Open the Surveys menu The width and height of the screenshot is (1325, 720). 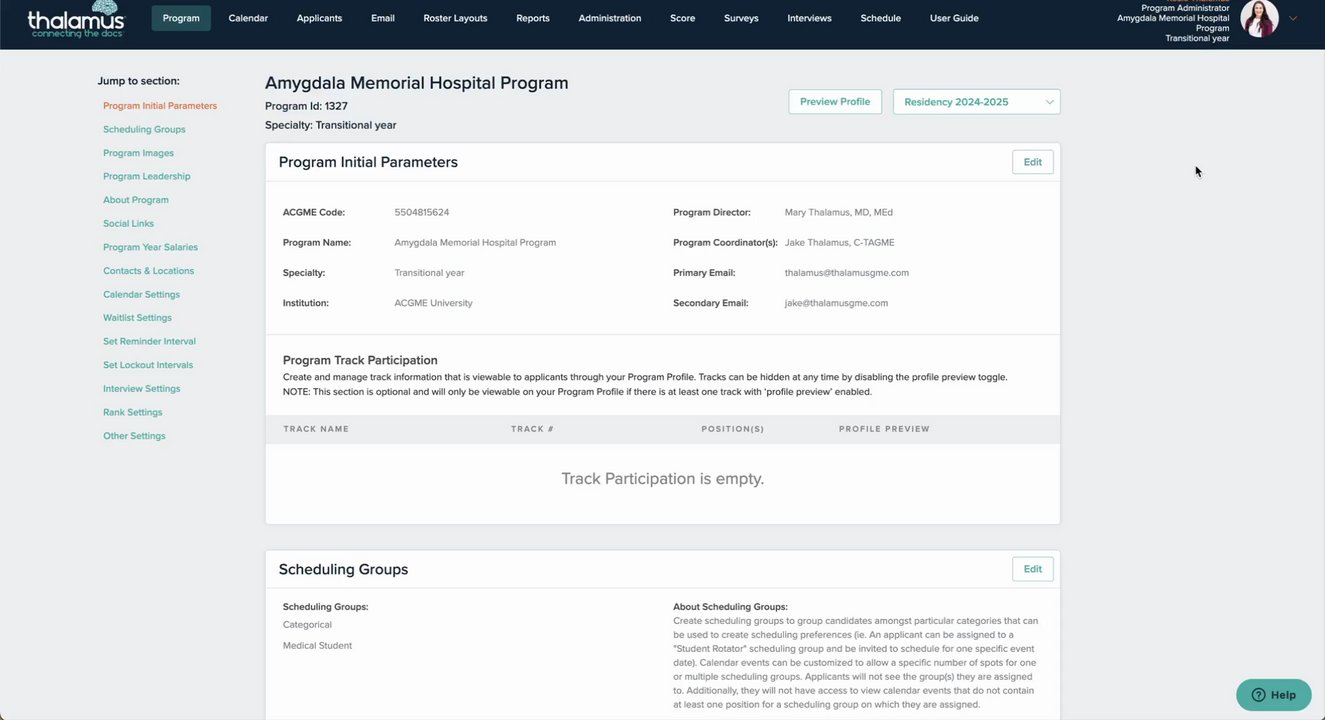[741, 18]
